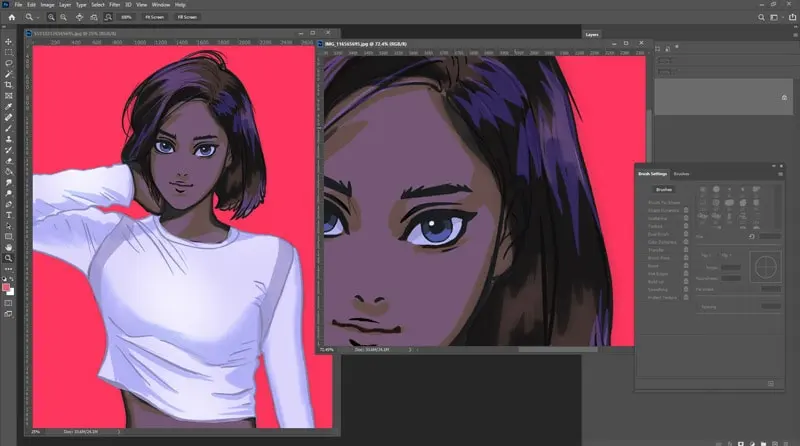Select the Spot Healing Brush tool
The image size is (800, 446).
tap(8, 117)
